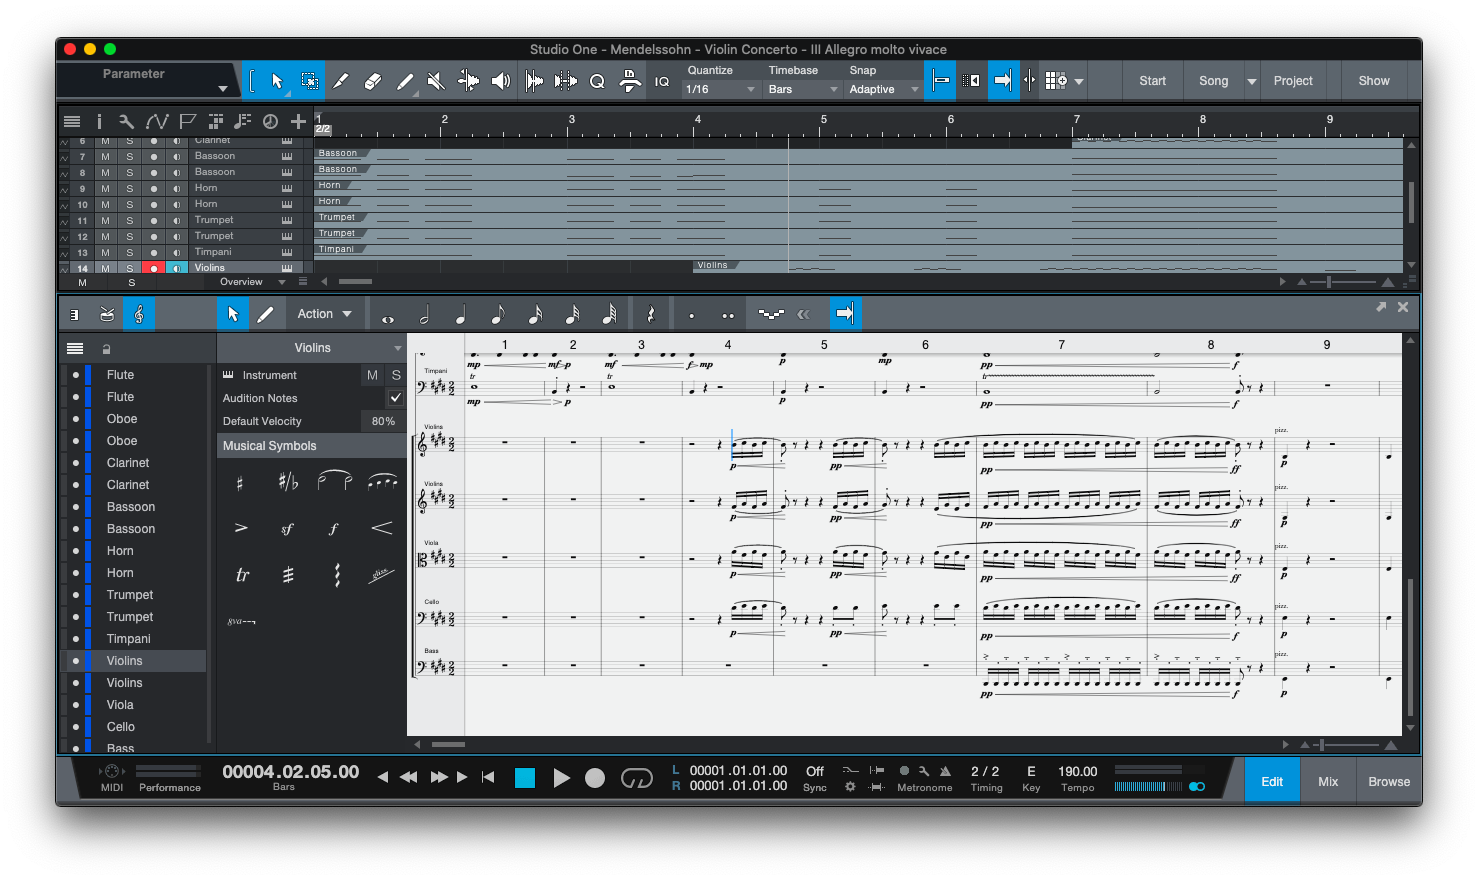Open the Project page
The image size is (1478, 880).
tap(1293, 81)
